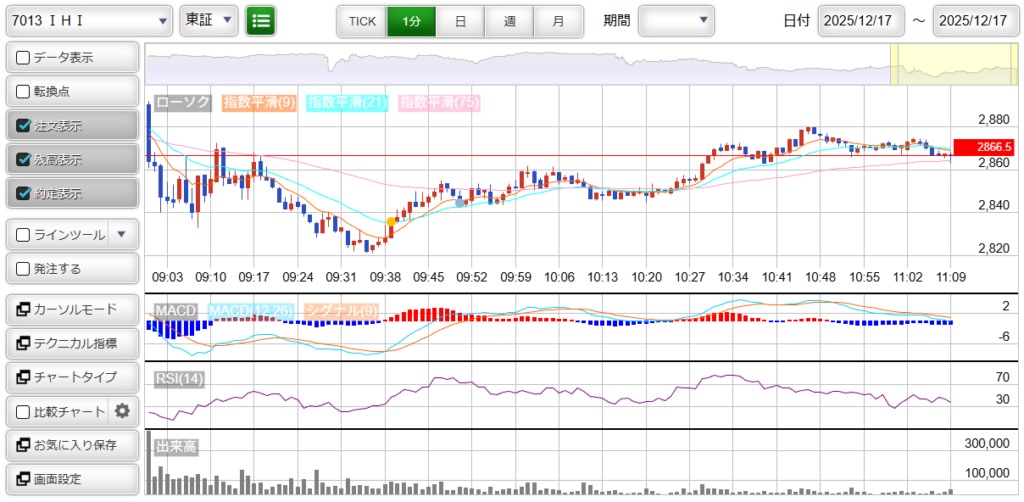Click お気に入り保存 to save favorite

point(70,445)
